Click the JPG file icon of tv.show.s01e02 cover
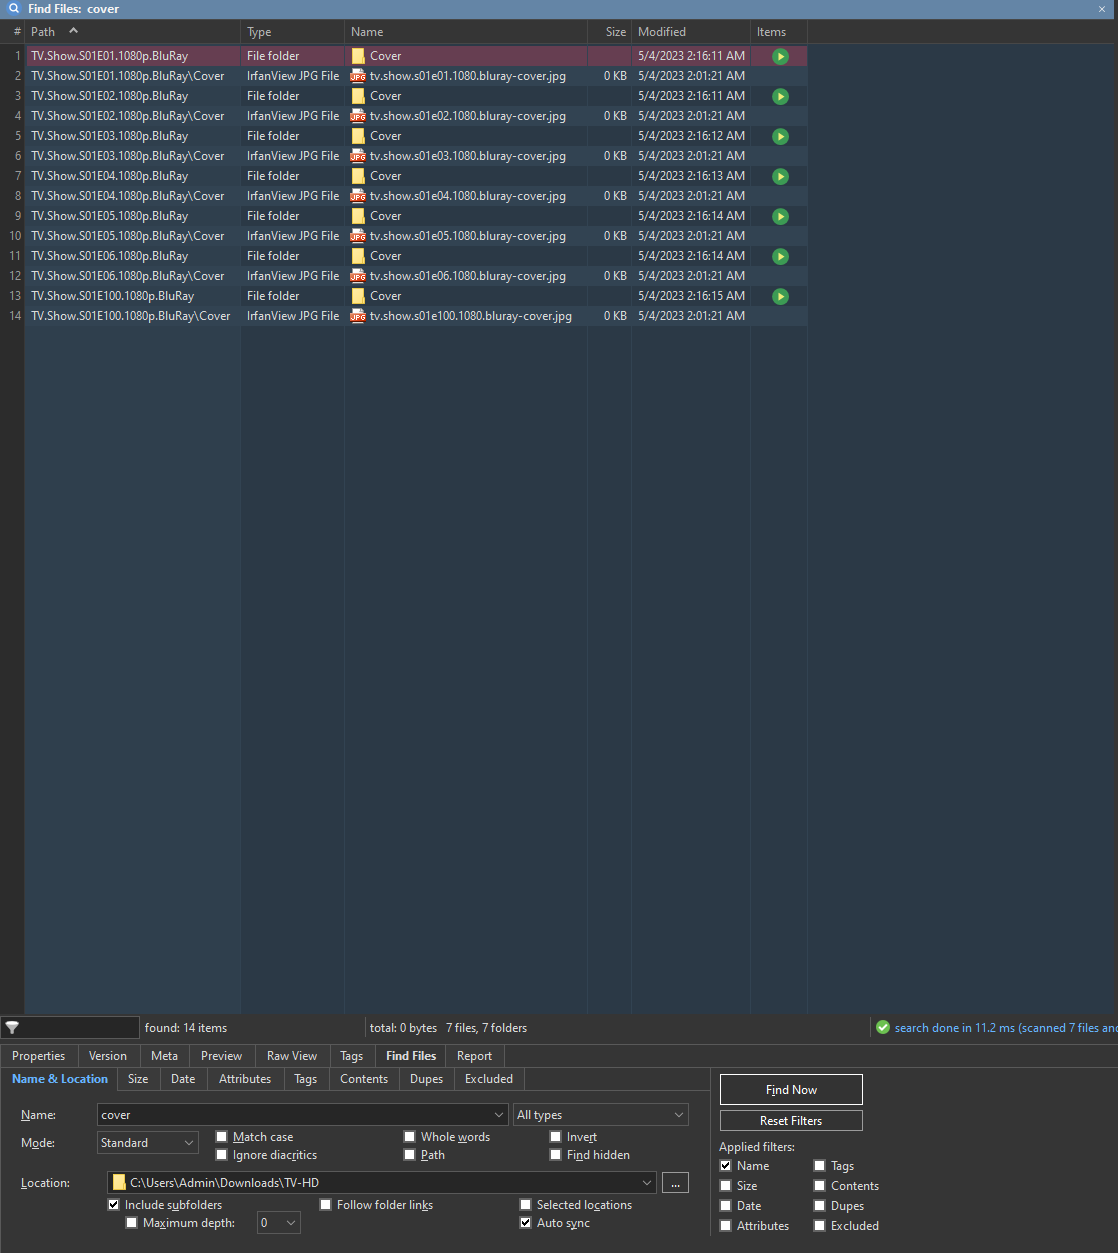This screenshot has width=1118, height=1253. (357, 115)
